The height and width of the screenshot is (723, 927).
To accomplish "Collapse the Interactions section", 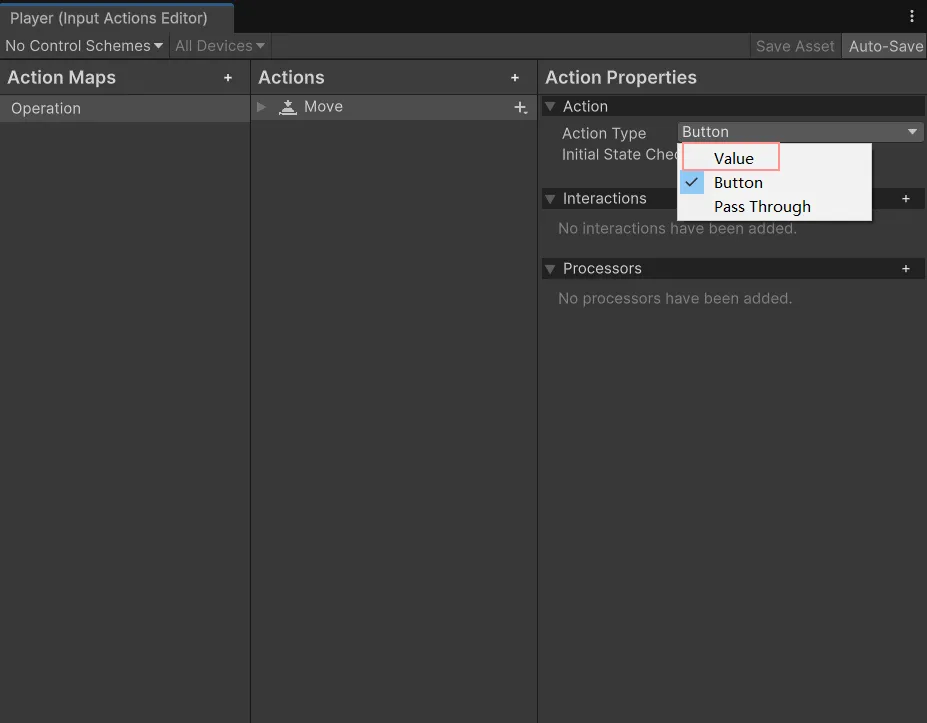I will pos(550,199).
